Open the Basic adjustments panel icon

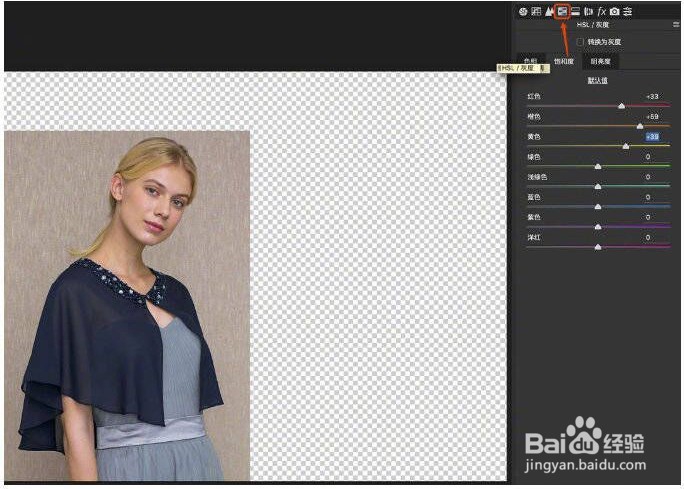pyautogui.click(x=523, y=12)
